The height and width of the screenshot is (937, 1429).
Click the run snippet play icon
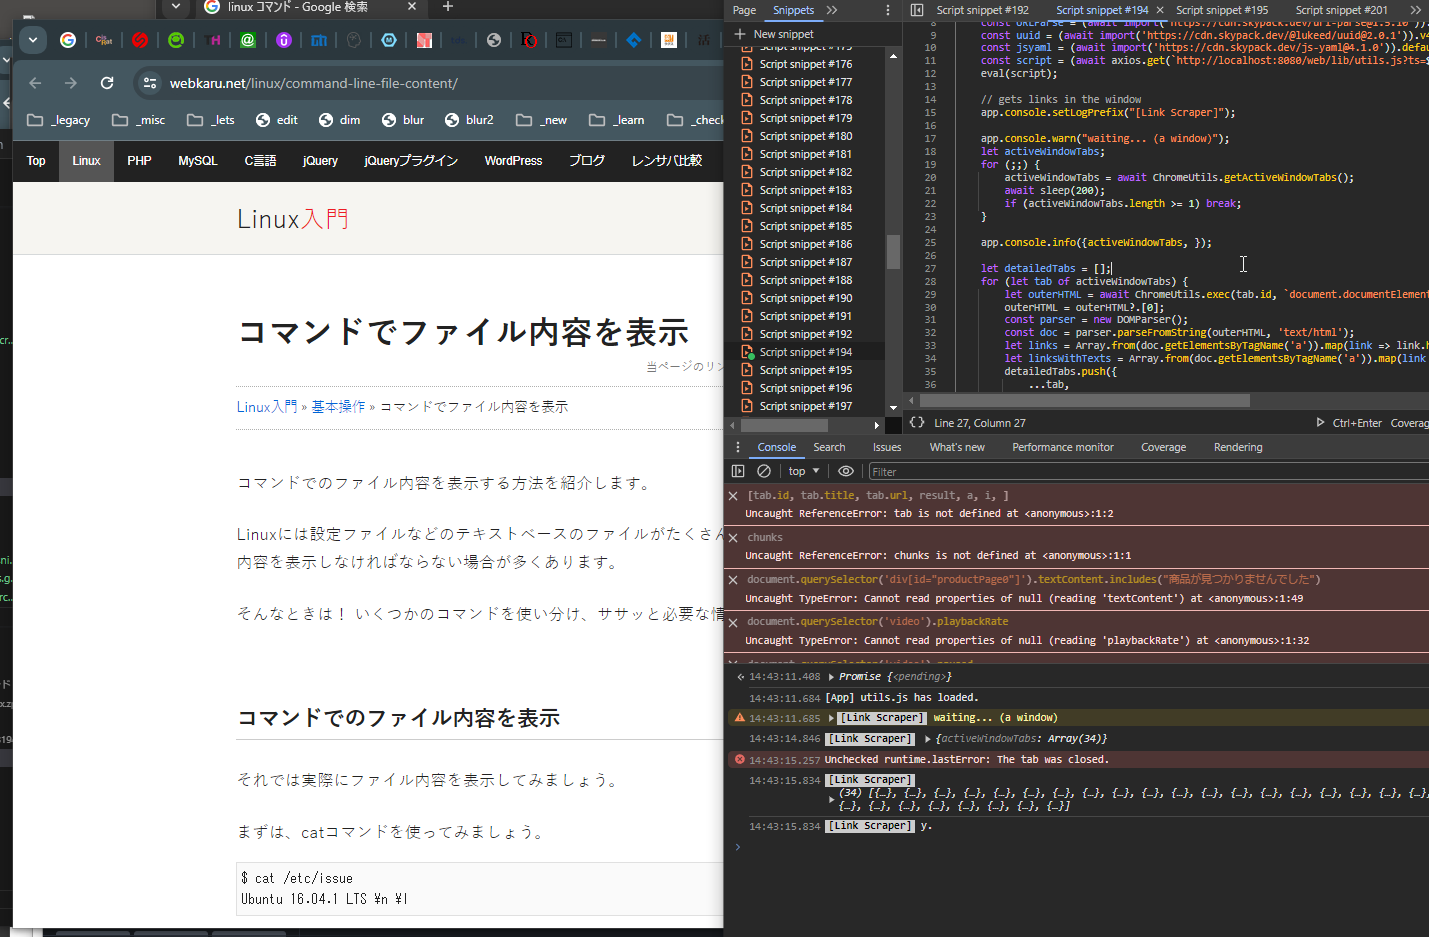tap(1320, 423)
